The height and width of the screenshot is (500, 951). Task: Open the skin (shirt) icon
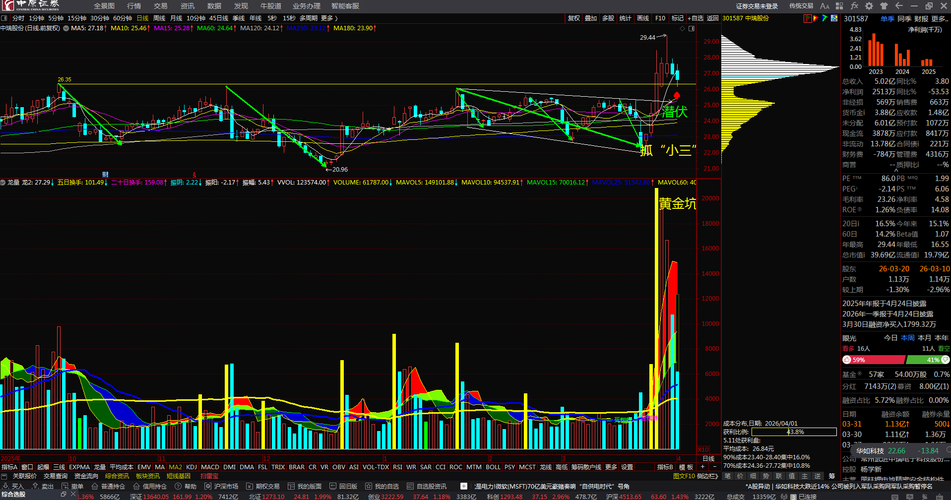click(x=884, y=6)
